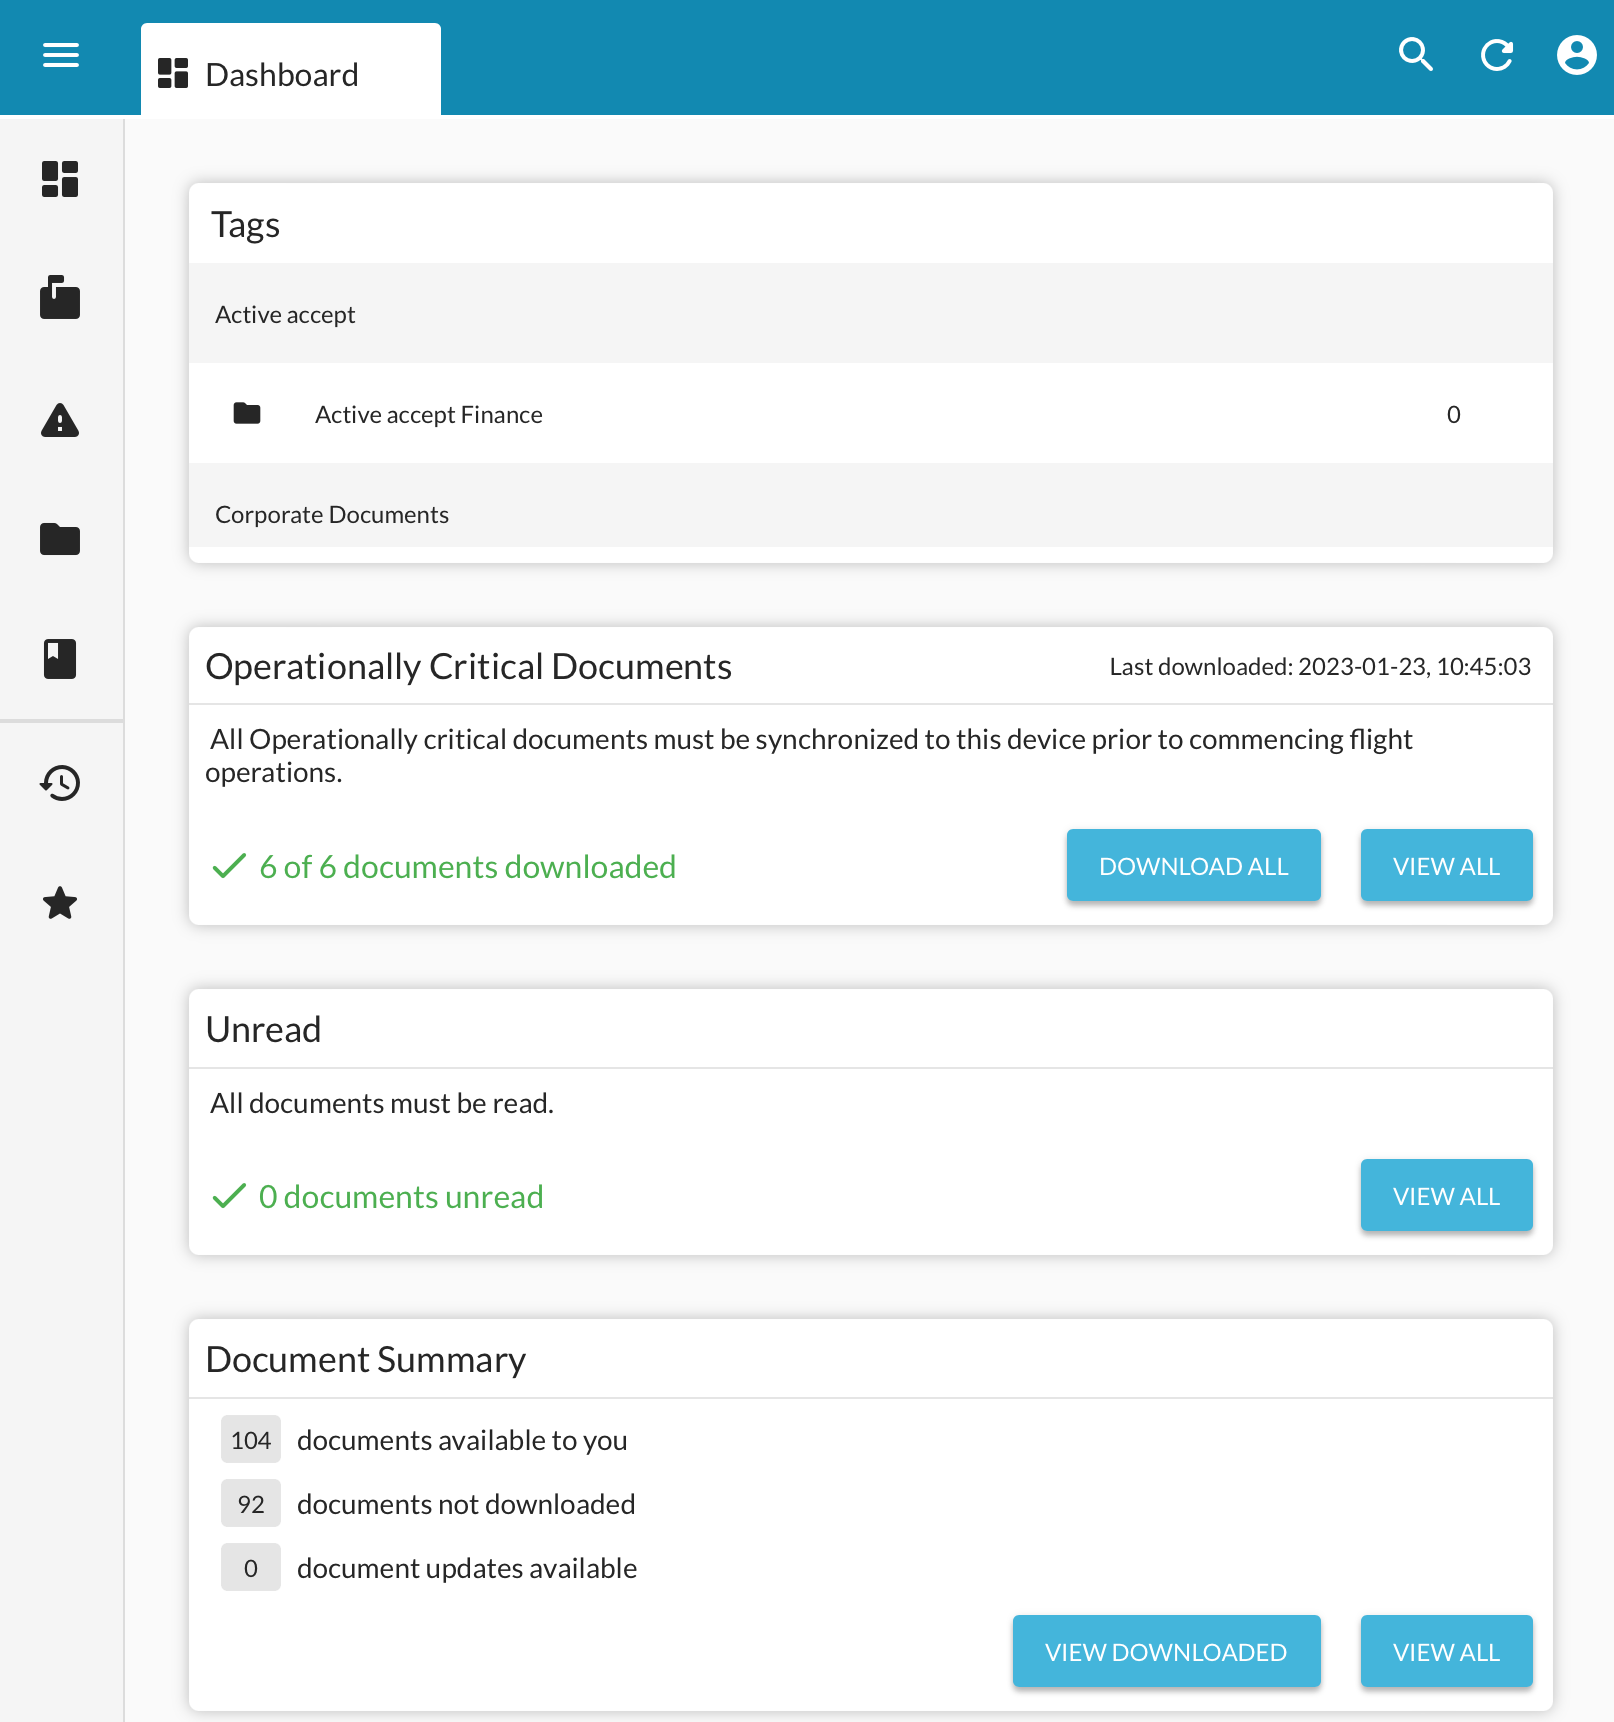Image resolution: width=1614 pixels, height=1722 pixels.
Task: Click the 92 documents not downloaded badge
Action: coord(250,1503)
